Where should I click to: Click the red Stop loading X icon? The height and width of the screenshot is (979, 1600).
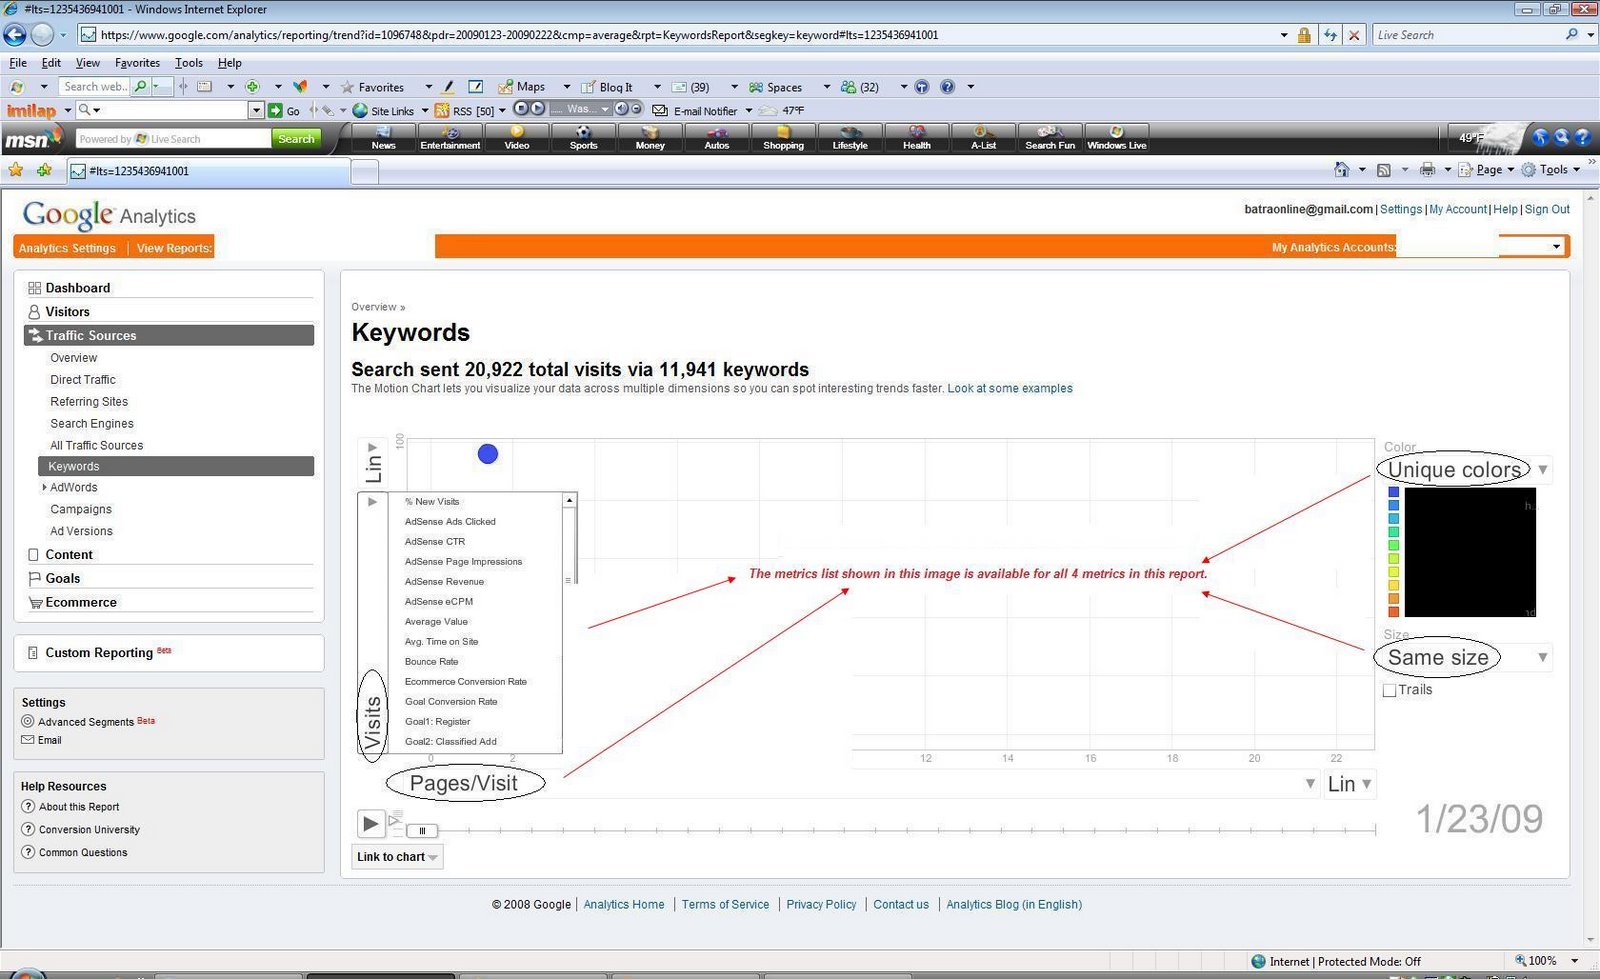tap(1354, 35)
